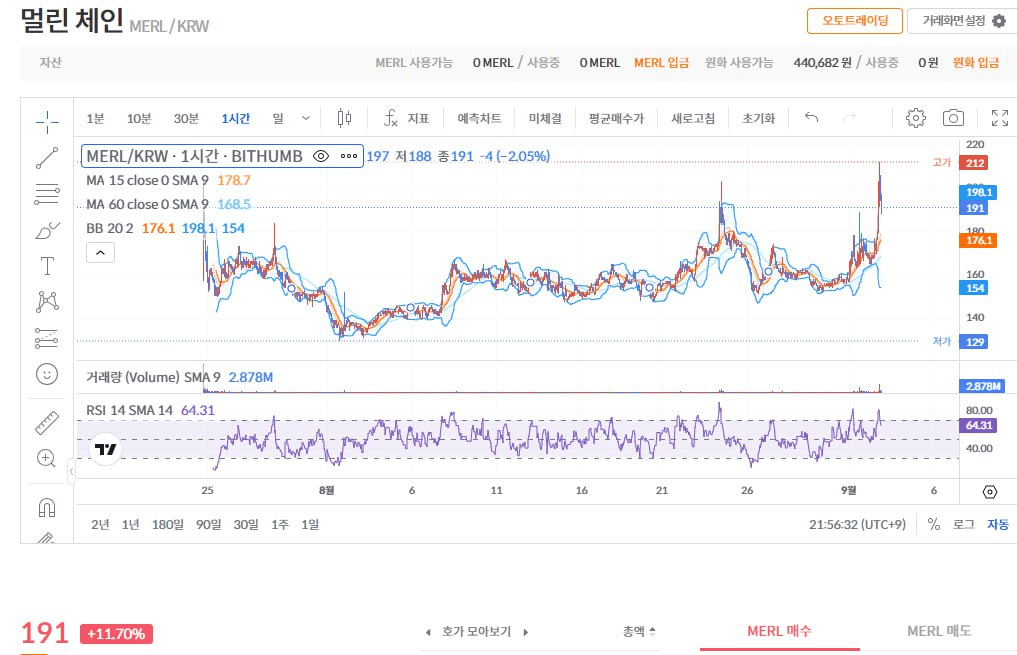Open the MERL 매도 sell tab
The image size is (1017, 655).
coord(939,631)
